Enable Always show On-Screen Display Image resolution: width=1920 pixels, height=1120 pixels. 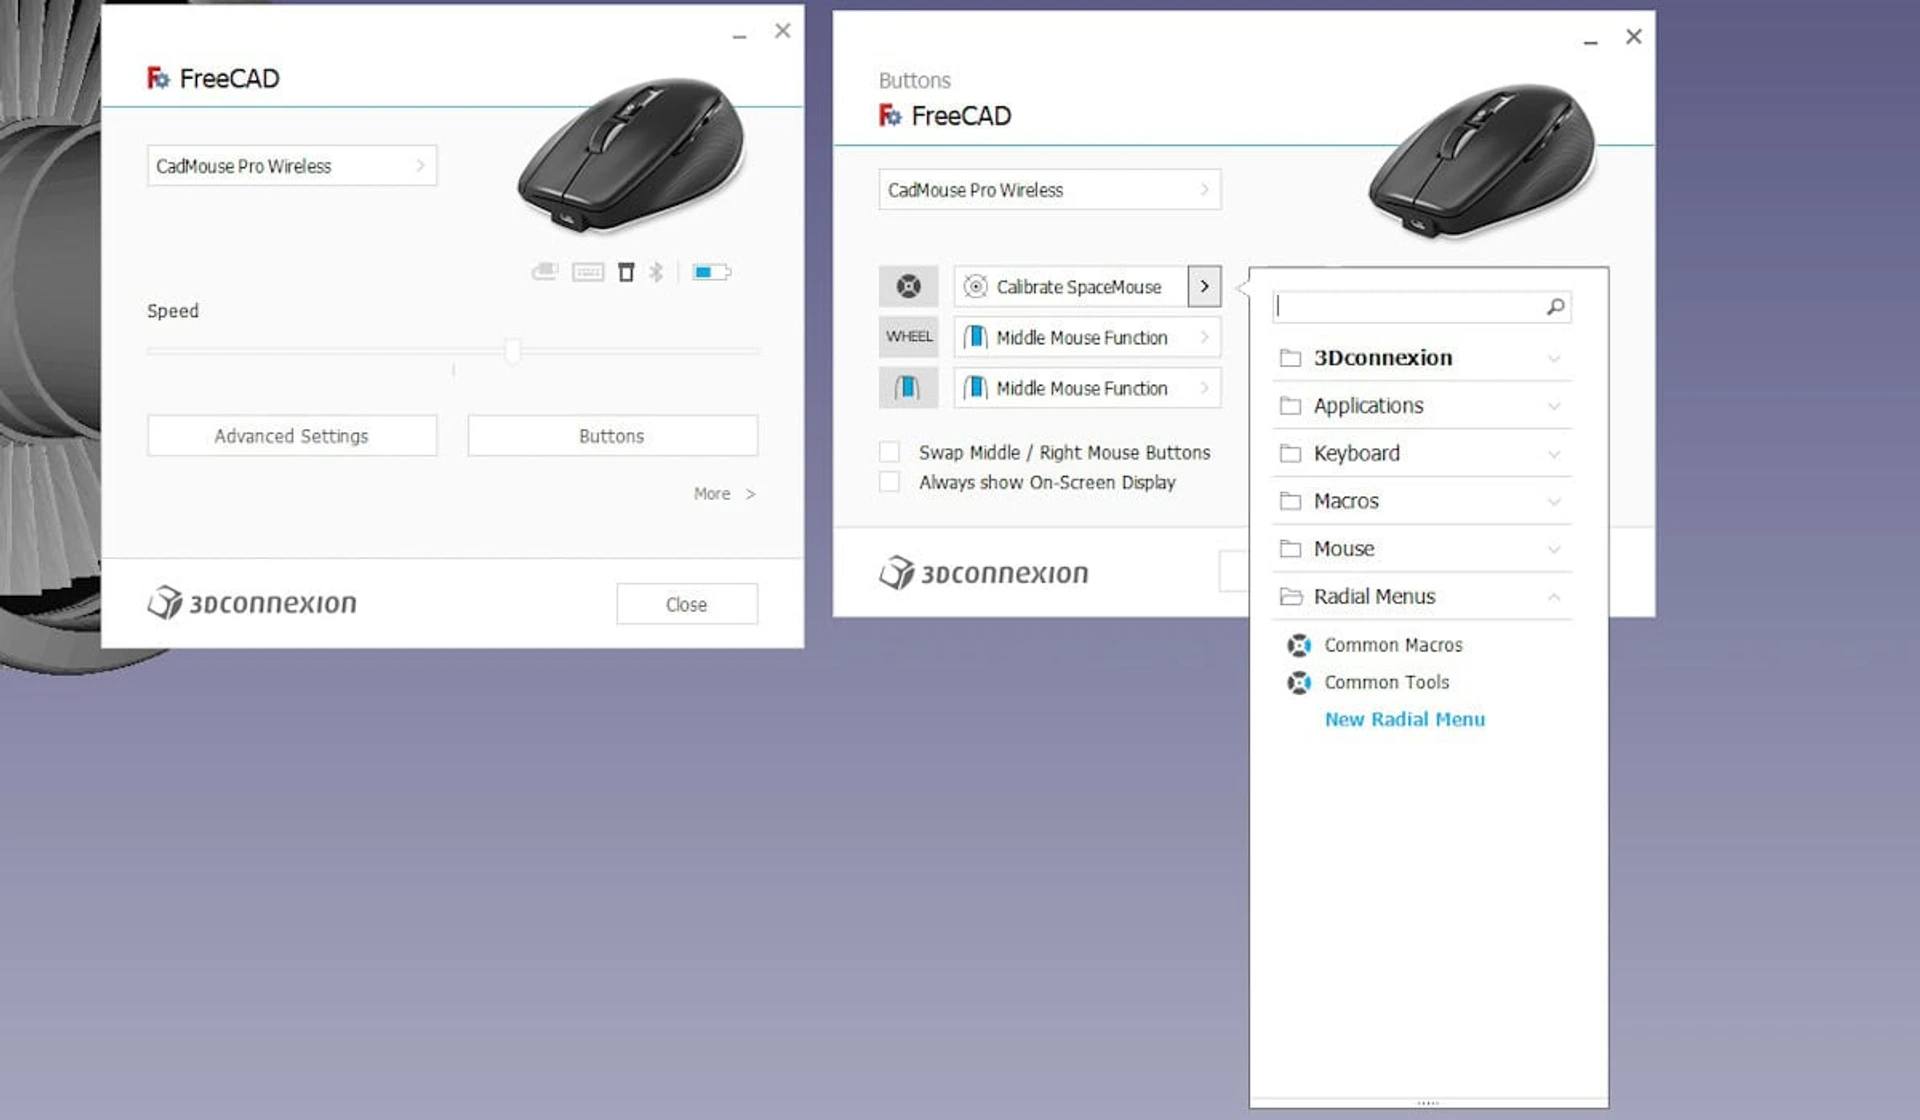889,482
